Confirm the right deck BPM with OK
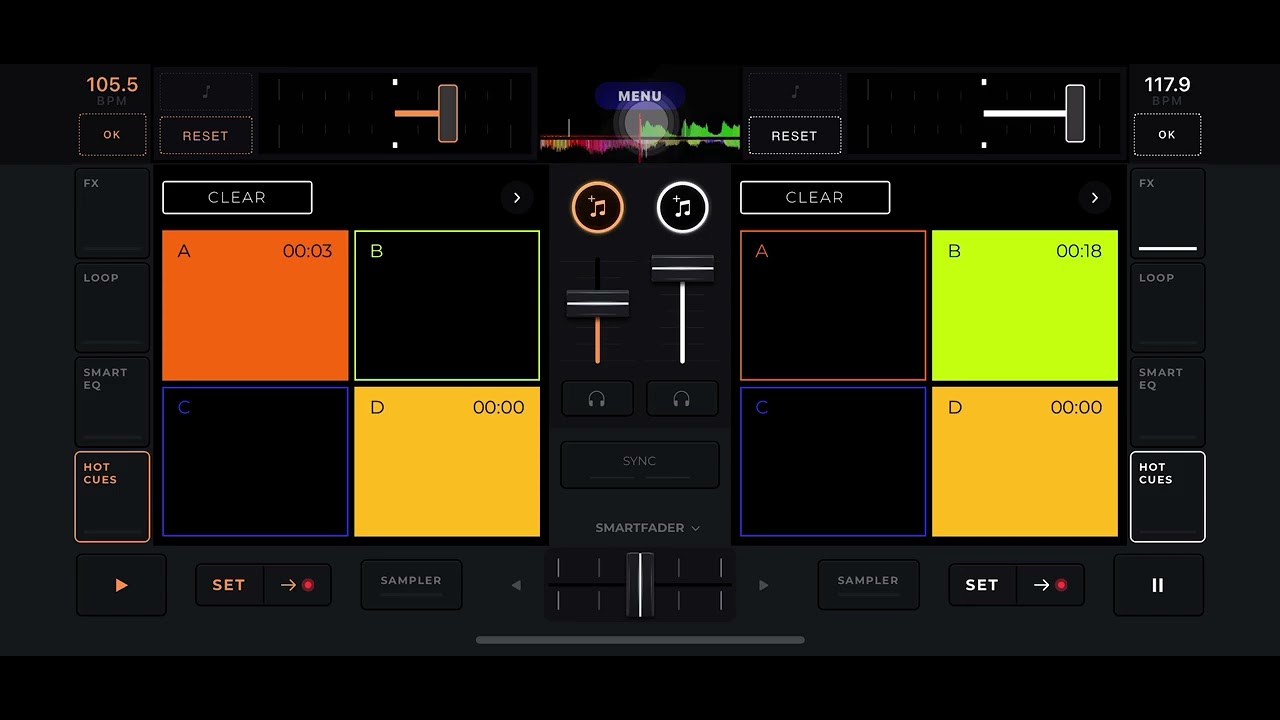Viewport: 1280px width, 720px height. 1167,135
